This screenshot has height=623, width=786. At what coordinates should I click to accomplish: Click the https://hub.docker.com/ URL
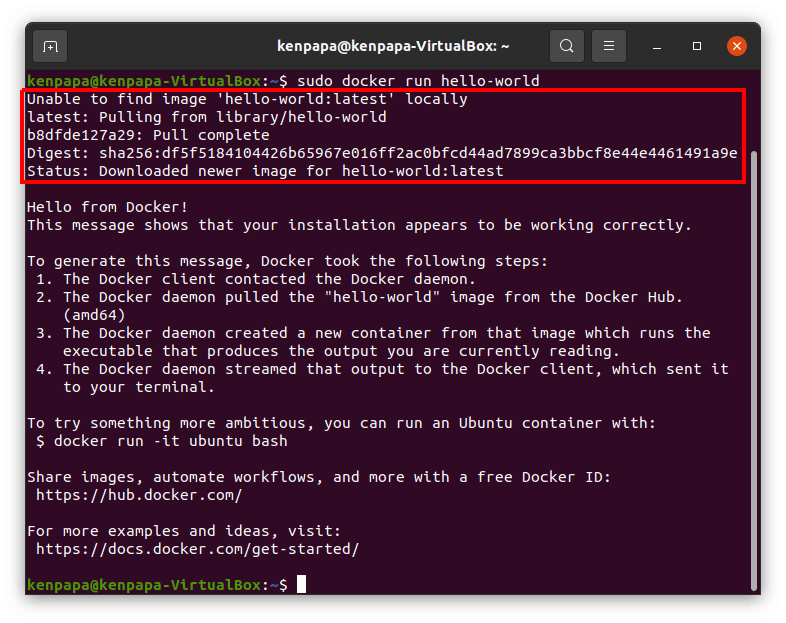coord(139,495)
